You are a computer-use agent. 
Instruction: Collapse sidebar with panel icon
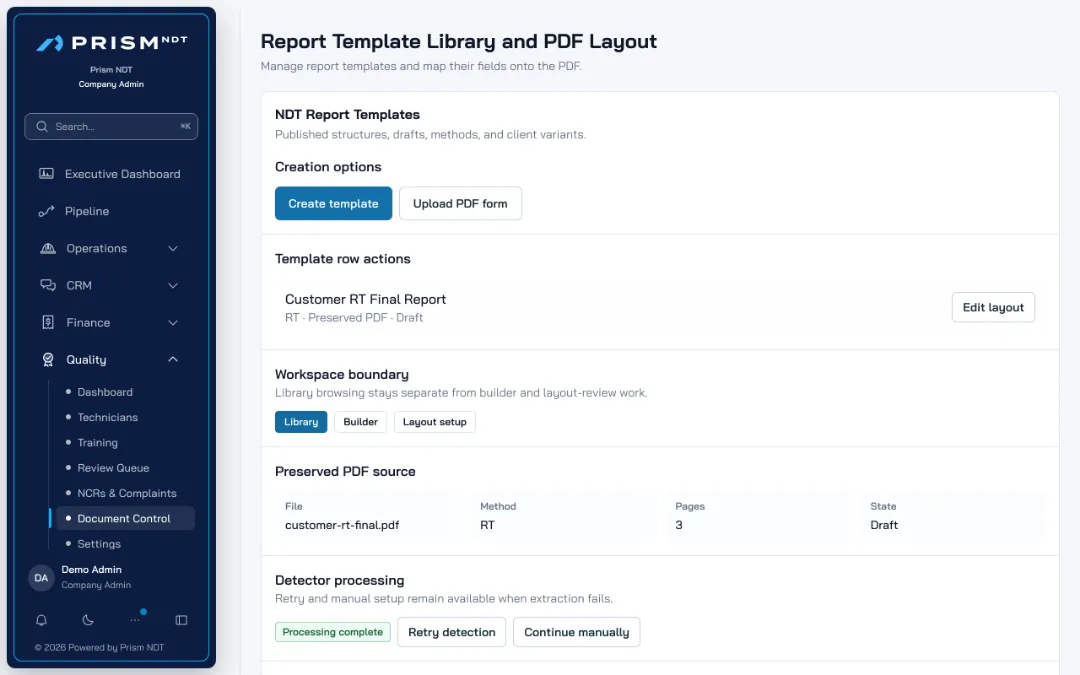182,620
